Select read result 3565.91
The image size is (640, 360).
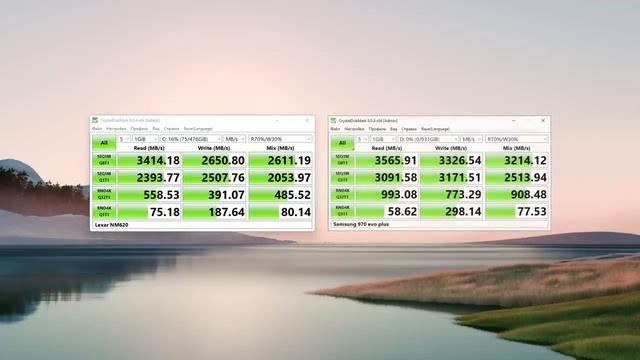(387, 160)
